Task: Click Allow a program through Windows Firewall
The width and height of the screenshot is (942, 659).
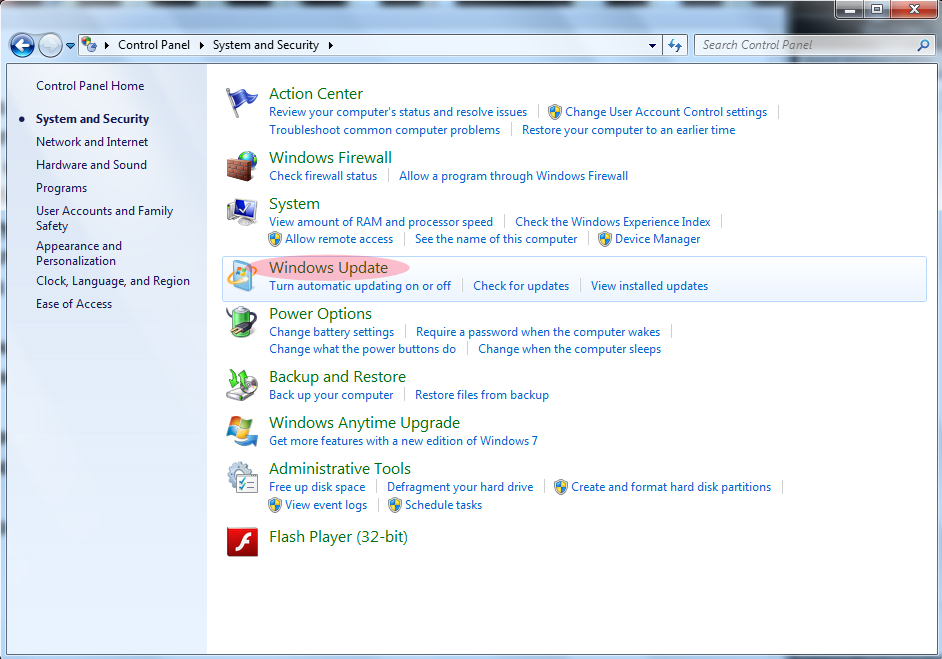Action: point(514,176)
